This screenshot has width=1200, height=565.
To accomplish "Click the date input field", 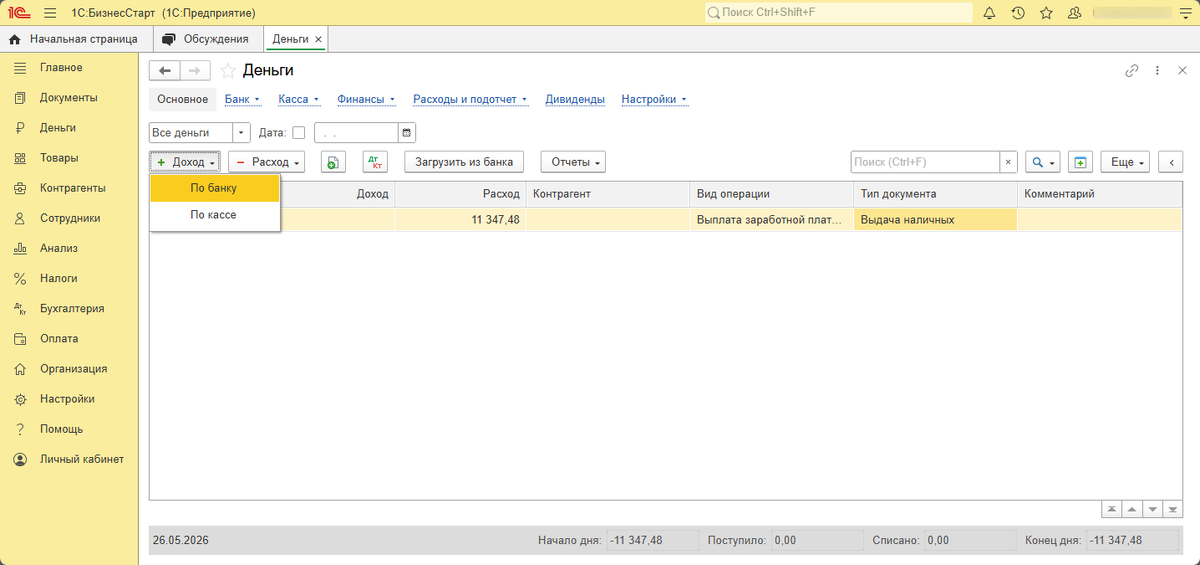I will click(356, 132).
